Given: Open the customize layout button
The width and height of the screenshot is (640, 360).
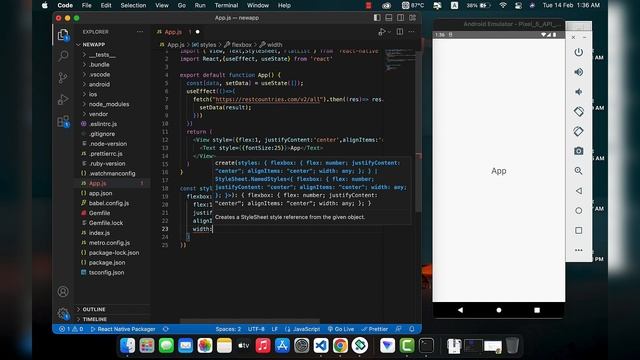Looking at the screenshot, I should [413, 18].
